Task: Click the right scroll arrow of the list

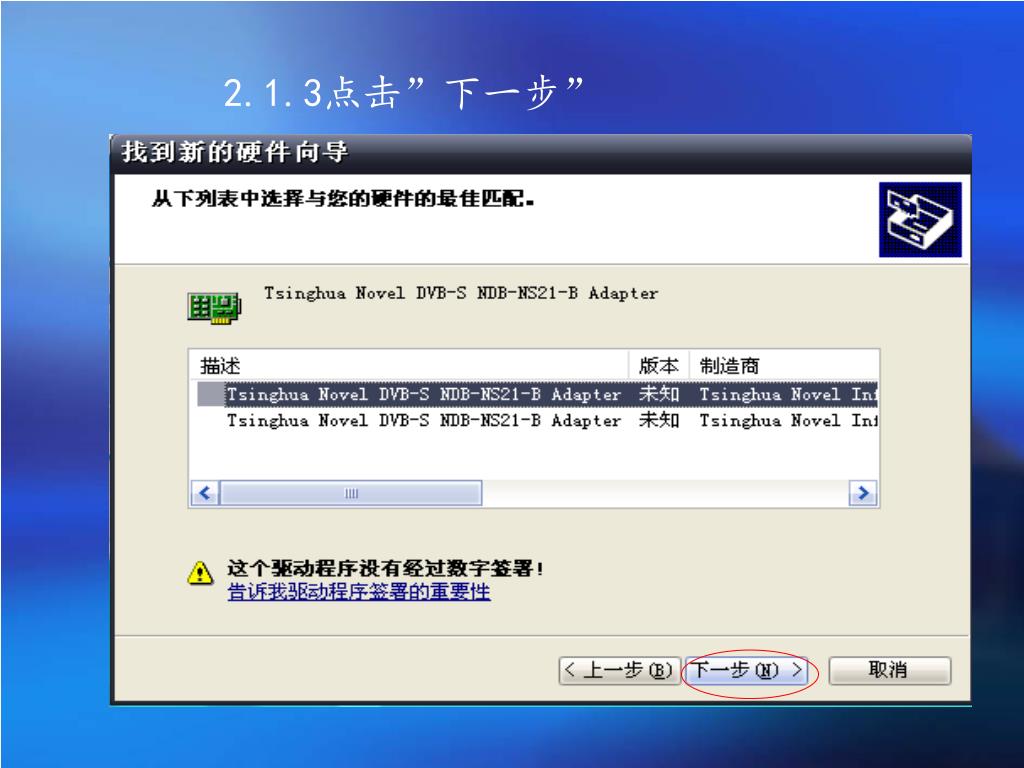Action: 863,493
